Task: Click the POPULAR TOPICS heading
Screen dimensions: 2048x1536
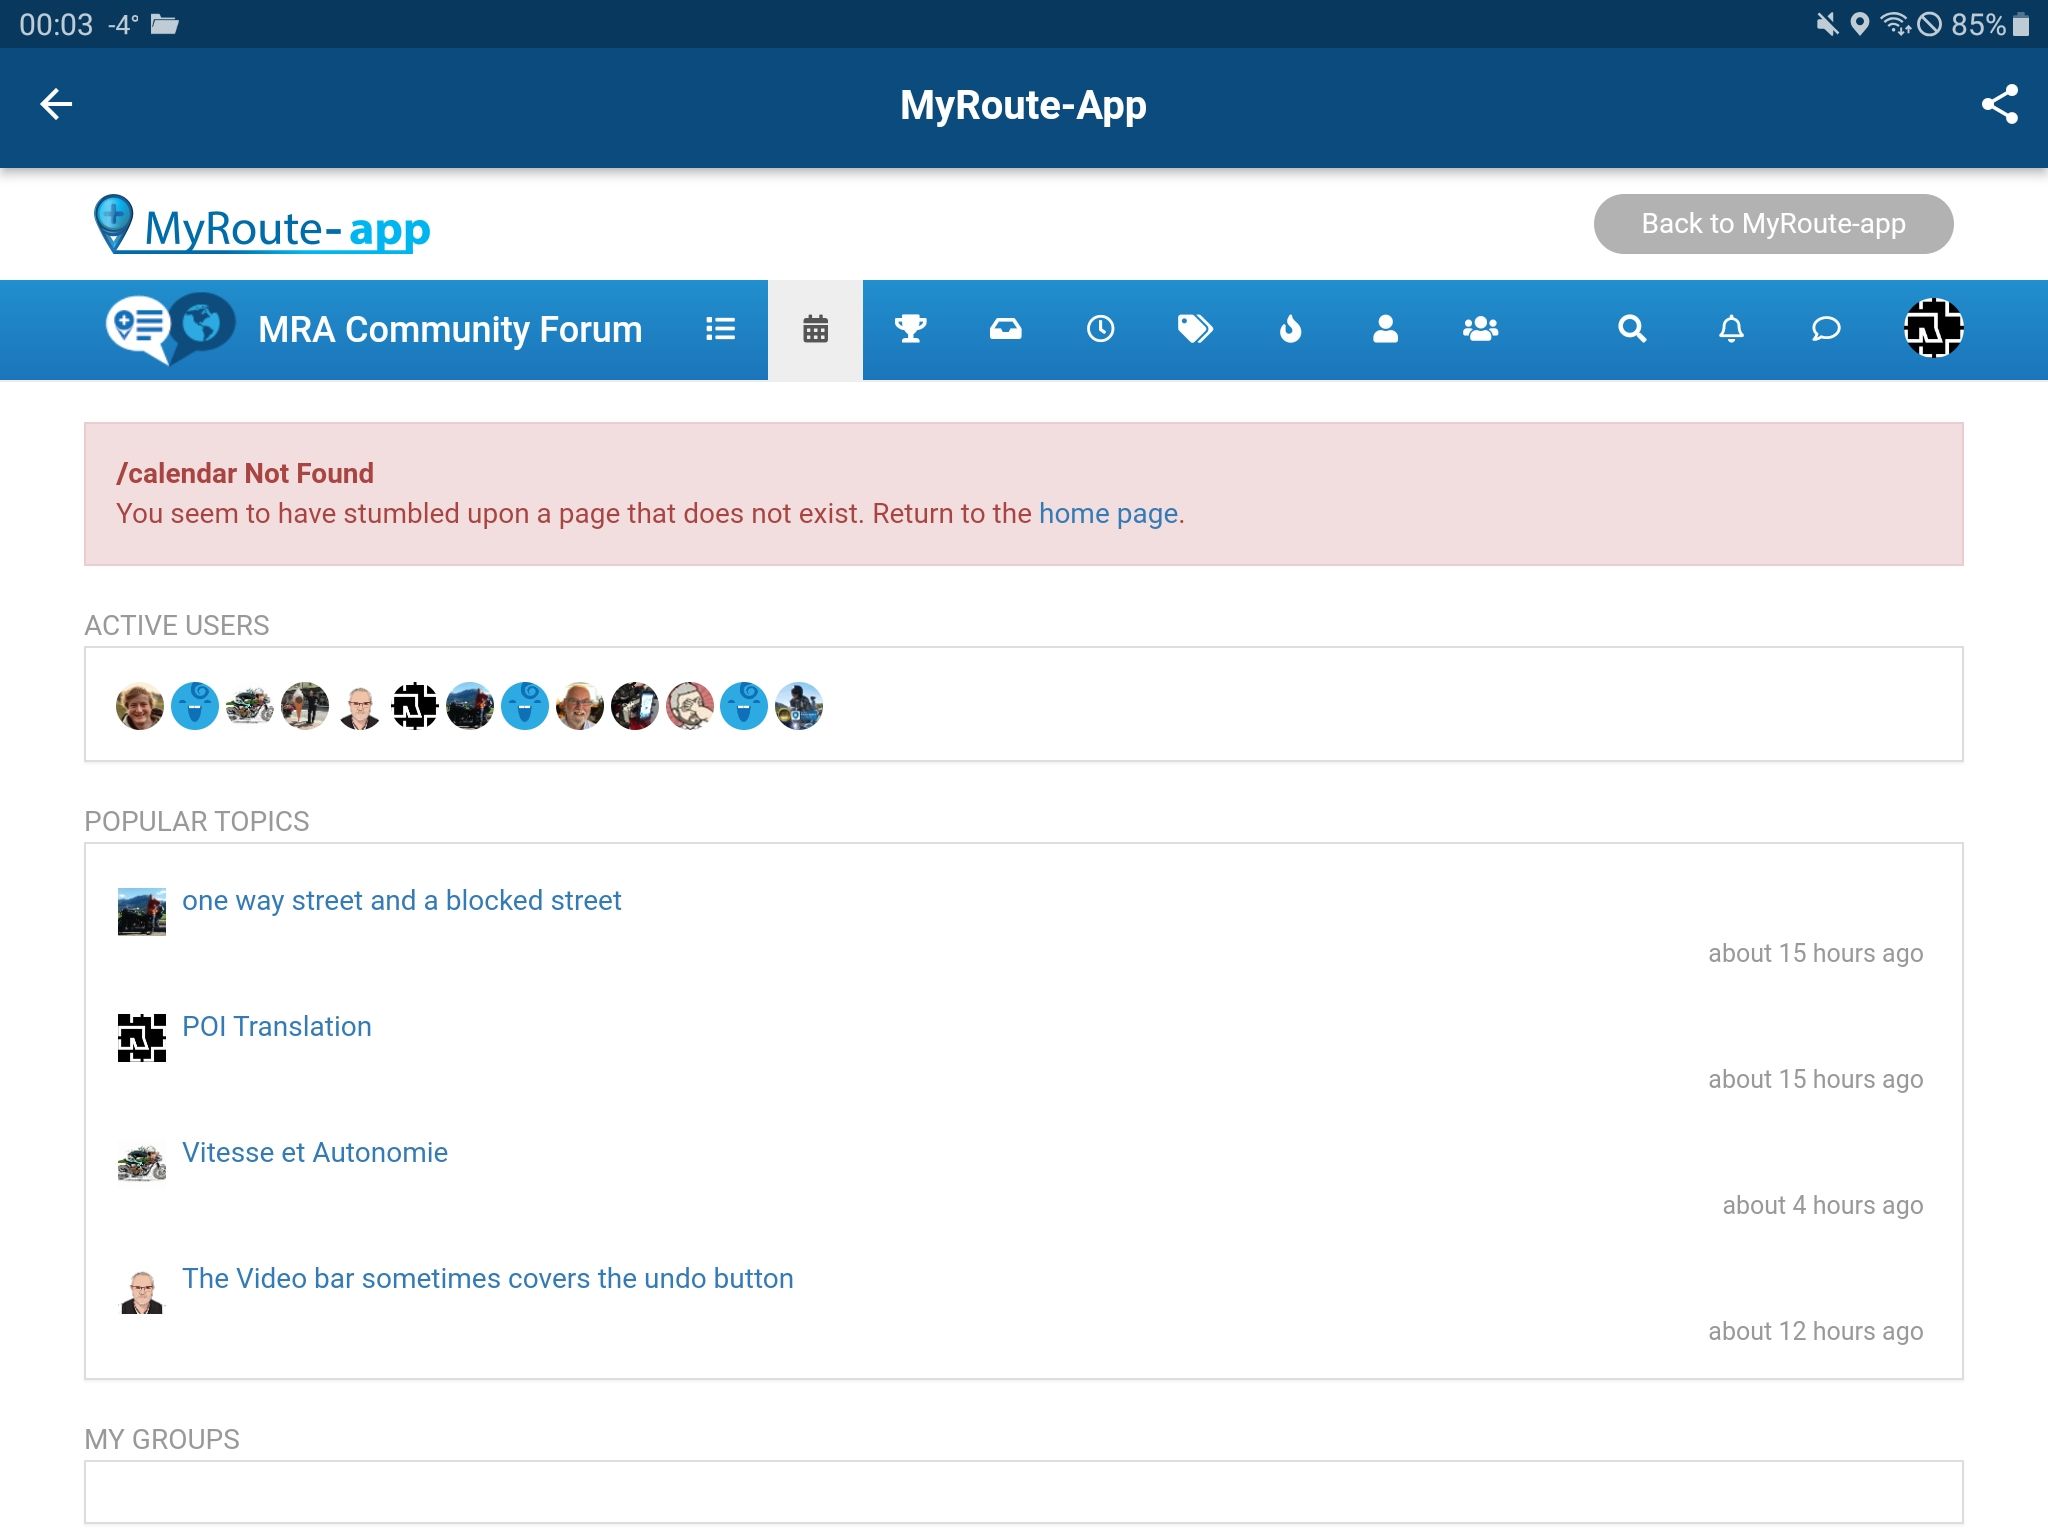Action: coord(197,821)
